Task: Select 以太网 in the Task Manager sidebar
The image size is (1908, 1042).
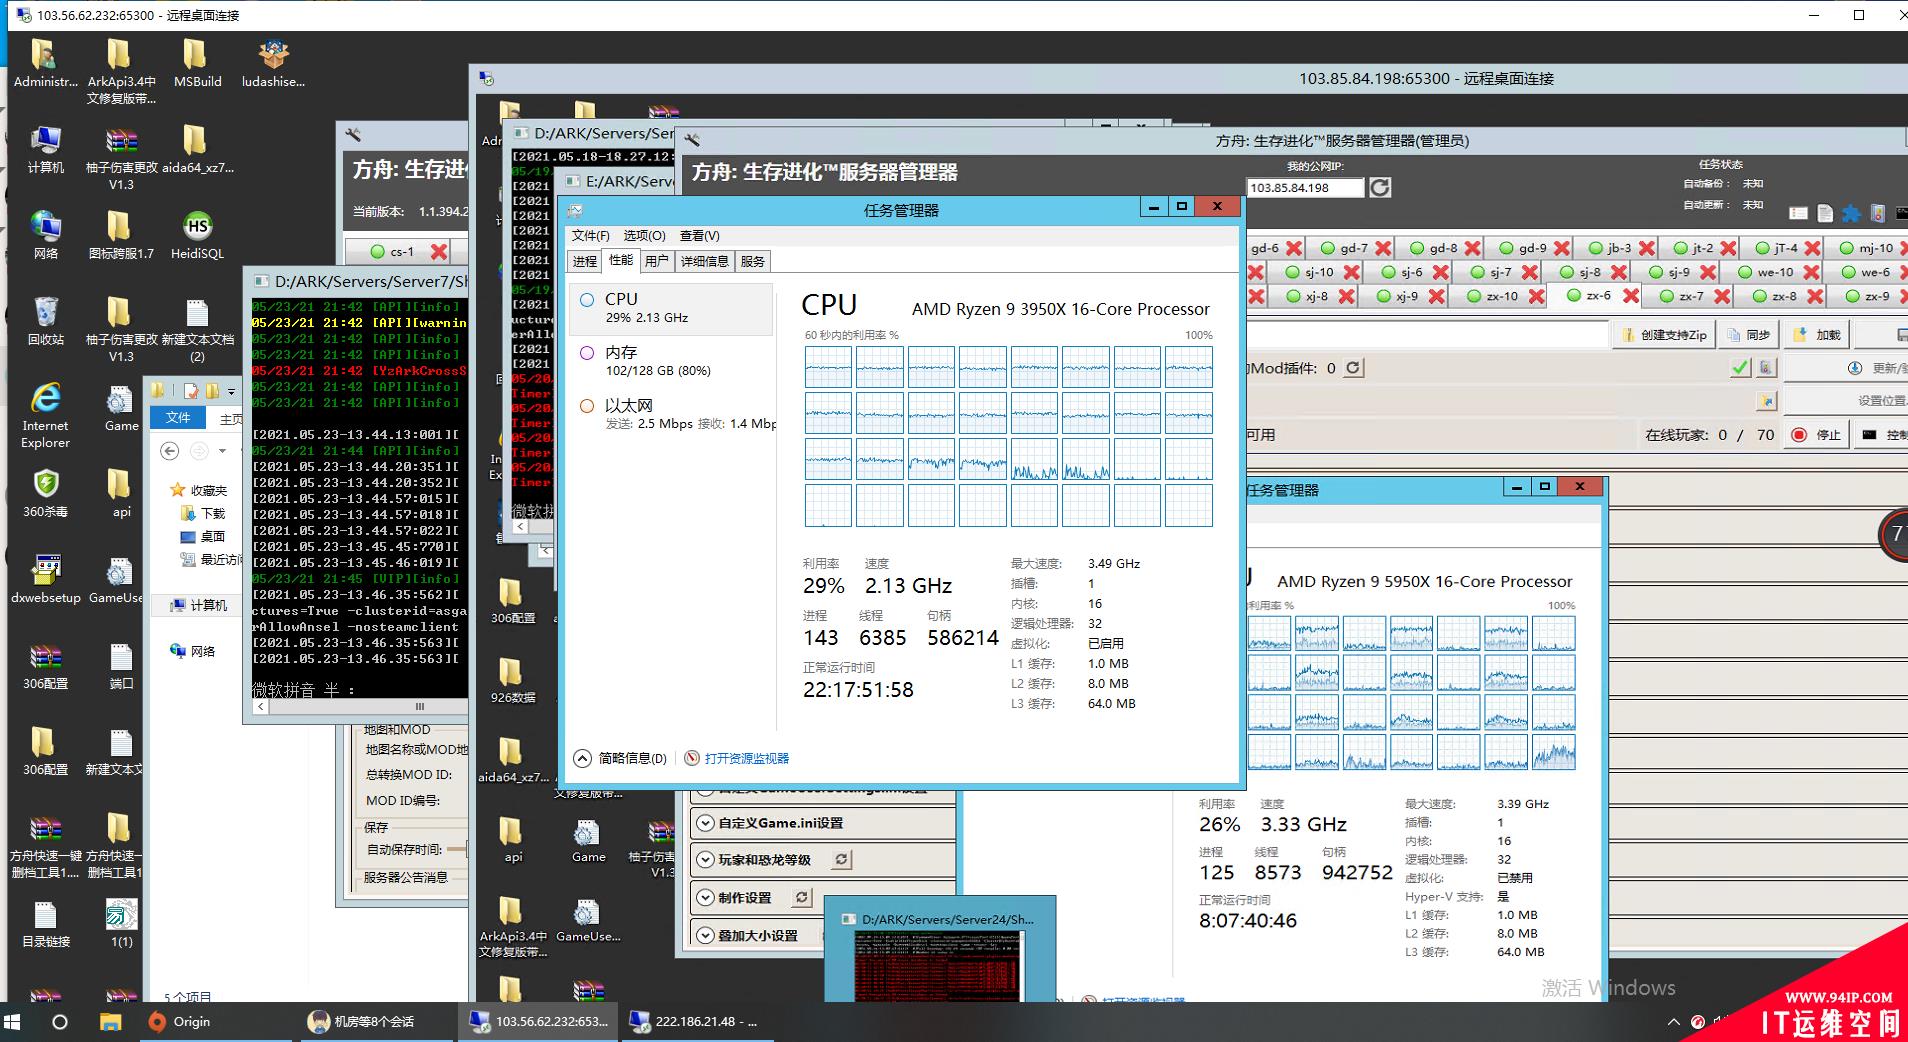Action: [x=671, y=414]
